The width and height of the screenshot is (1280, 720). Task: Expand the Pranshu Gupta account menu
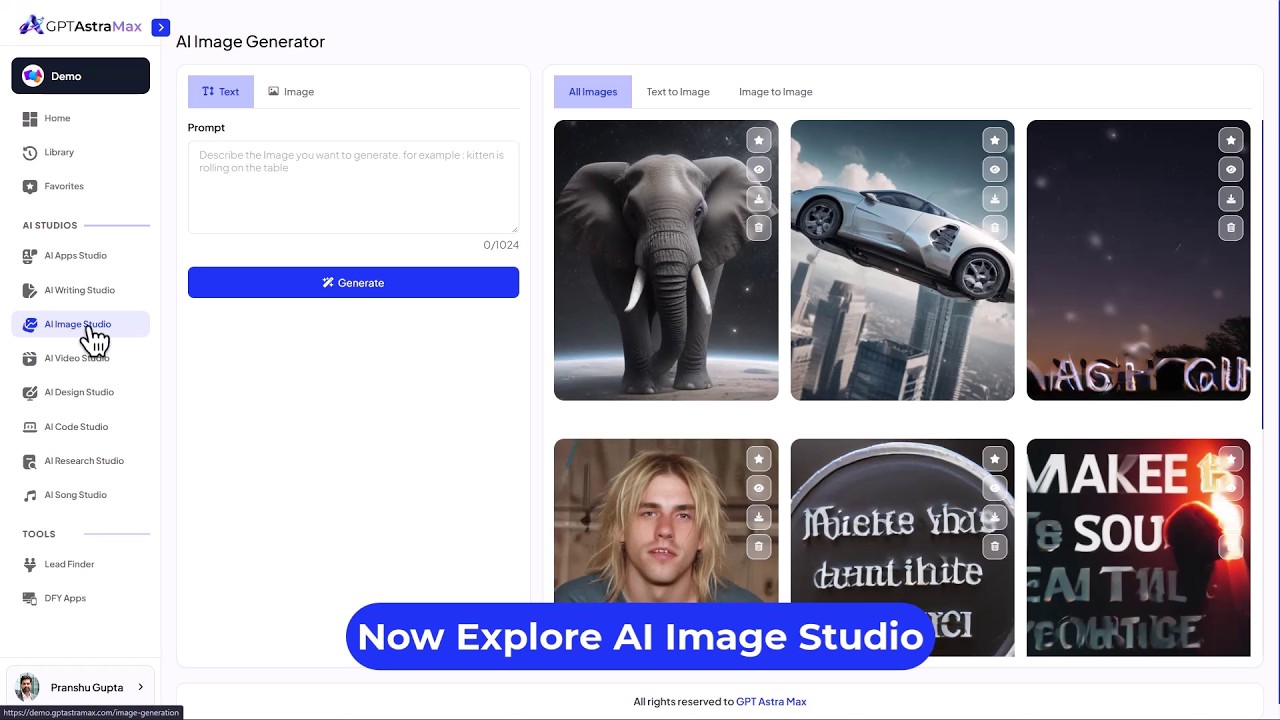pos(80,687)
